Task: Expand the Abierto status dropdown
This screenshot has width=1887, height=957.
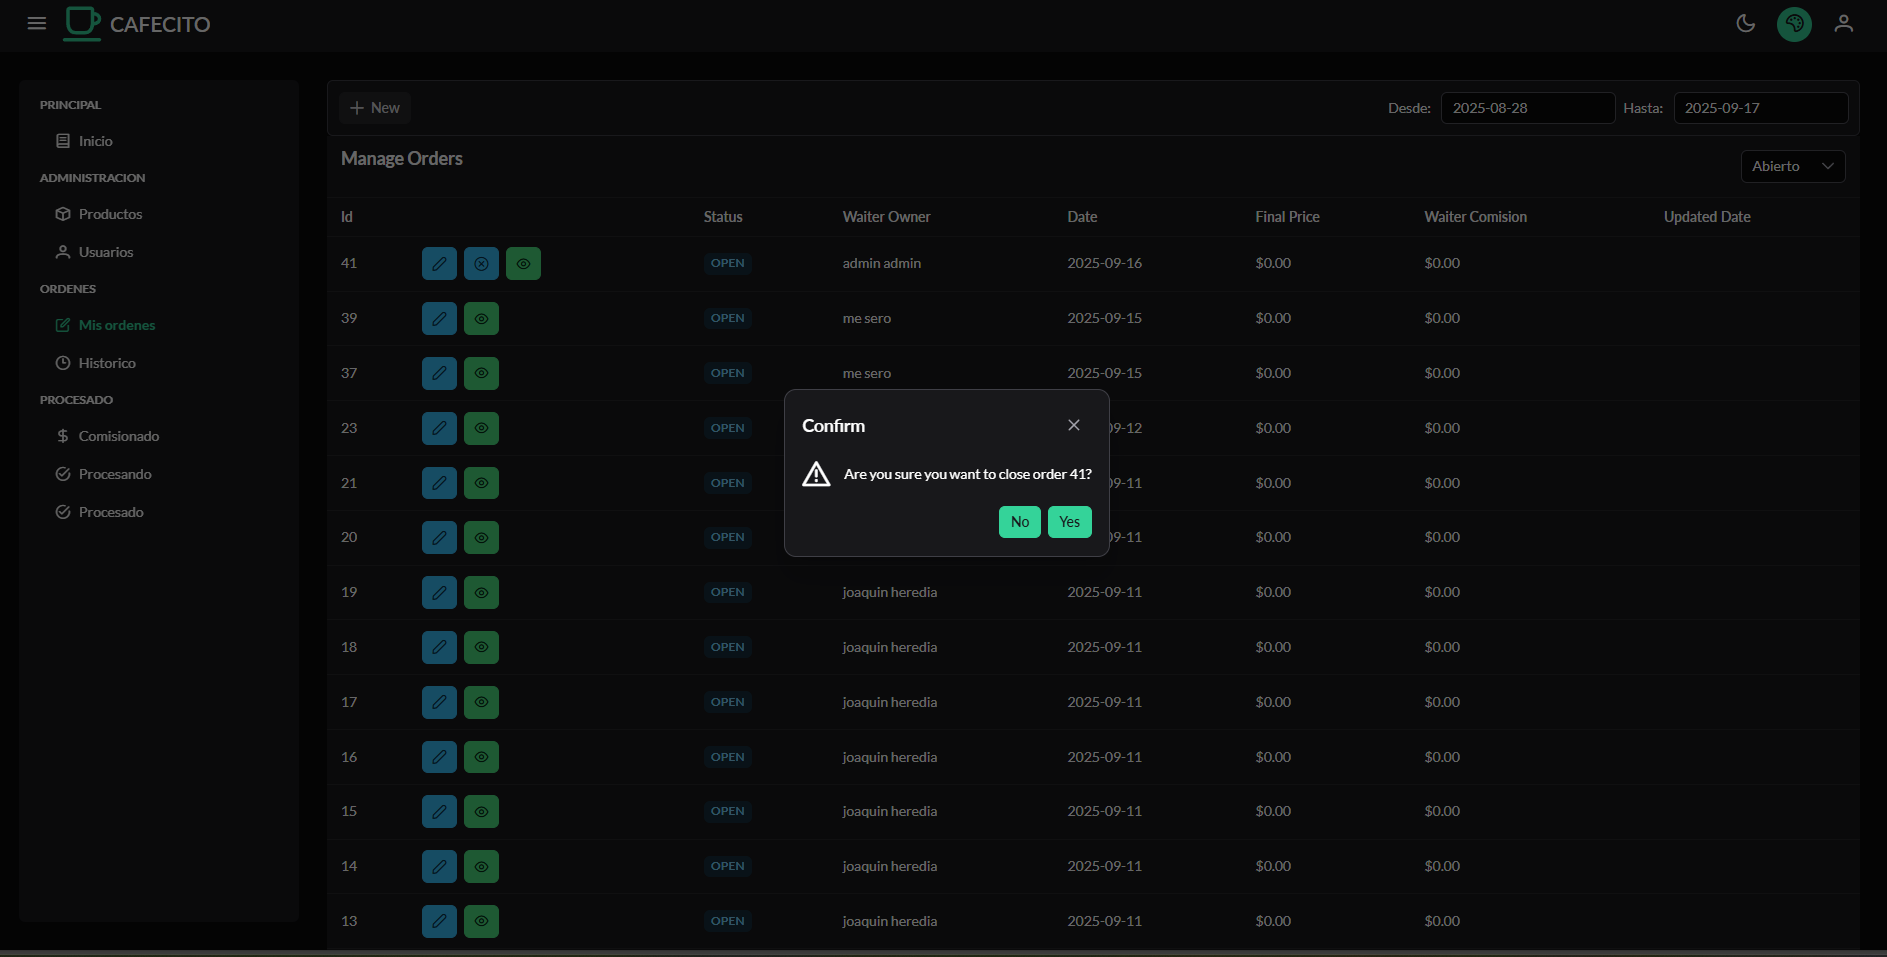Action: (x=1792, y=167)
